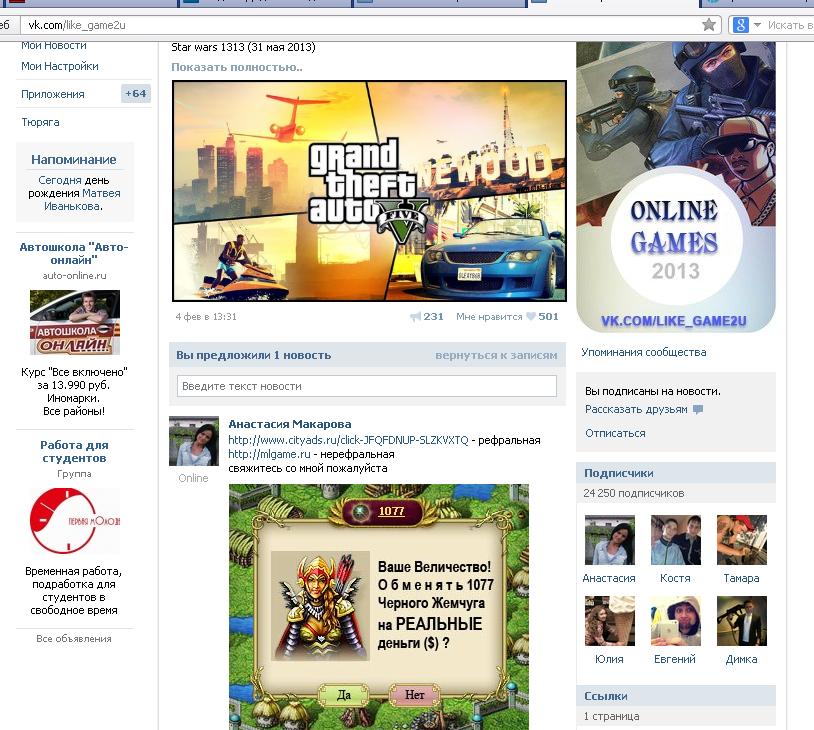The width and height of the screenshot is (814, 730).
Task: Open Приложения in the sidebar menu
Action: point(52,94)
